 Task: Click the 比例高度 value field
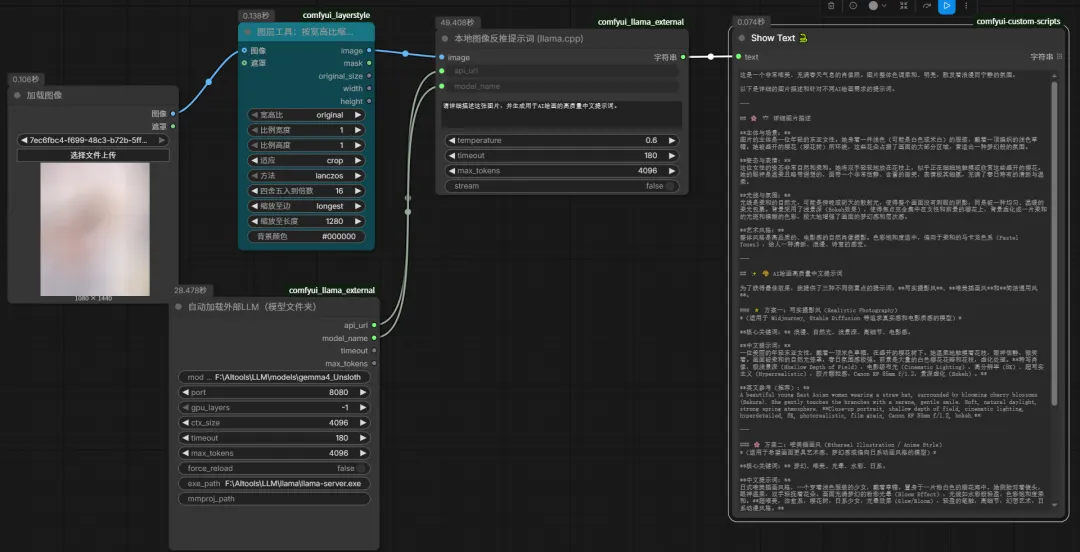point(307,145)
